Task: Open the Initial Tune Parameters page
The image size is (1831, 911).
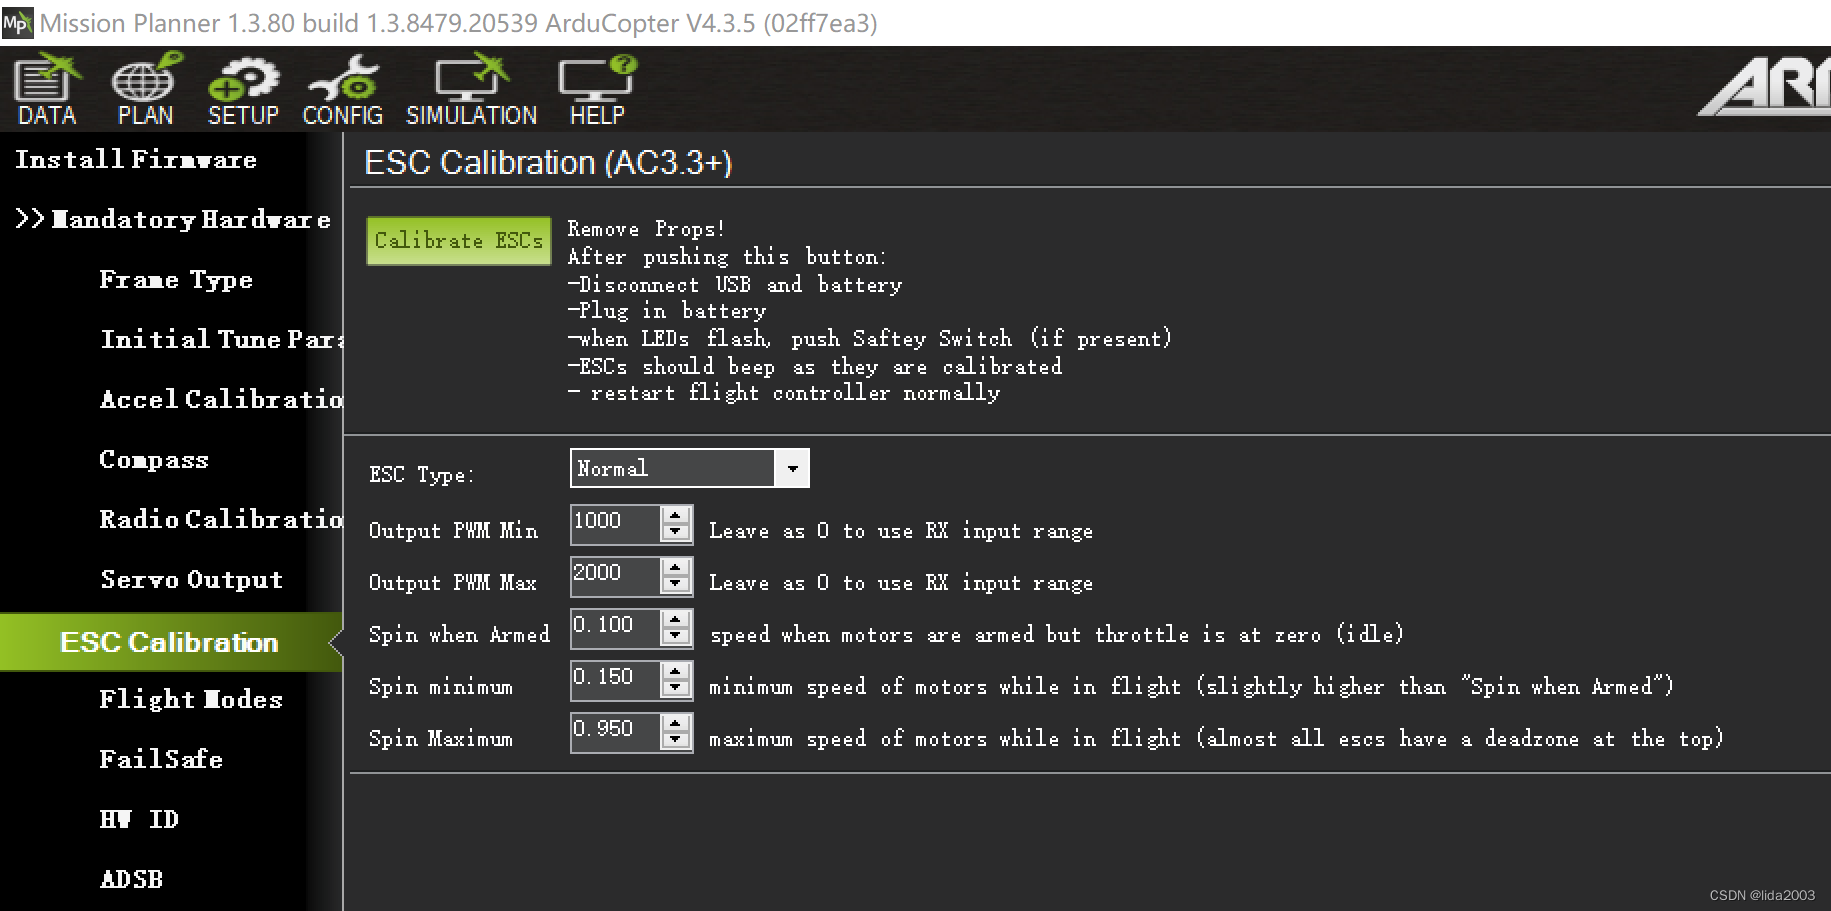Action: pyautogui.click(x=221, y=340)
